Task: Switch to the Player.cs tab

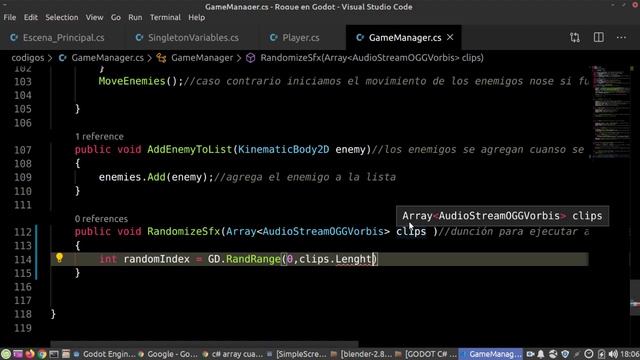Action: (x=302, y=38)
